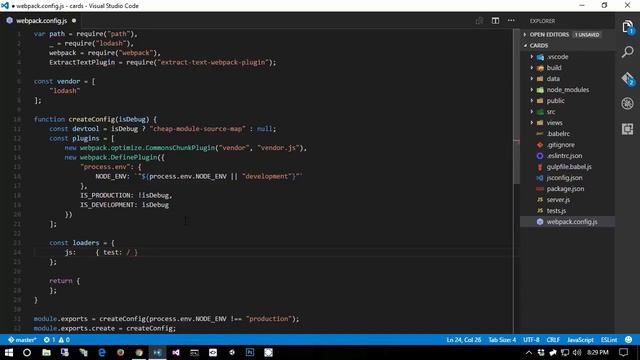Open Visual Studio (purple) from taskbar
The width and height of the screenshot is (640, 360).
point(176,352)
